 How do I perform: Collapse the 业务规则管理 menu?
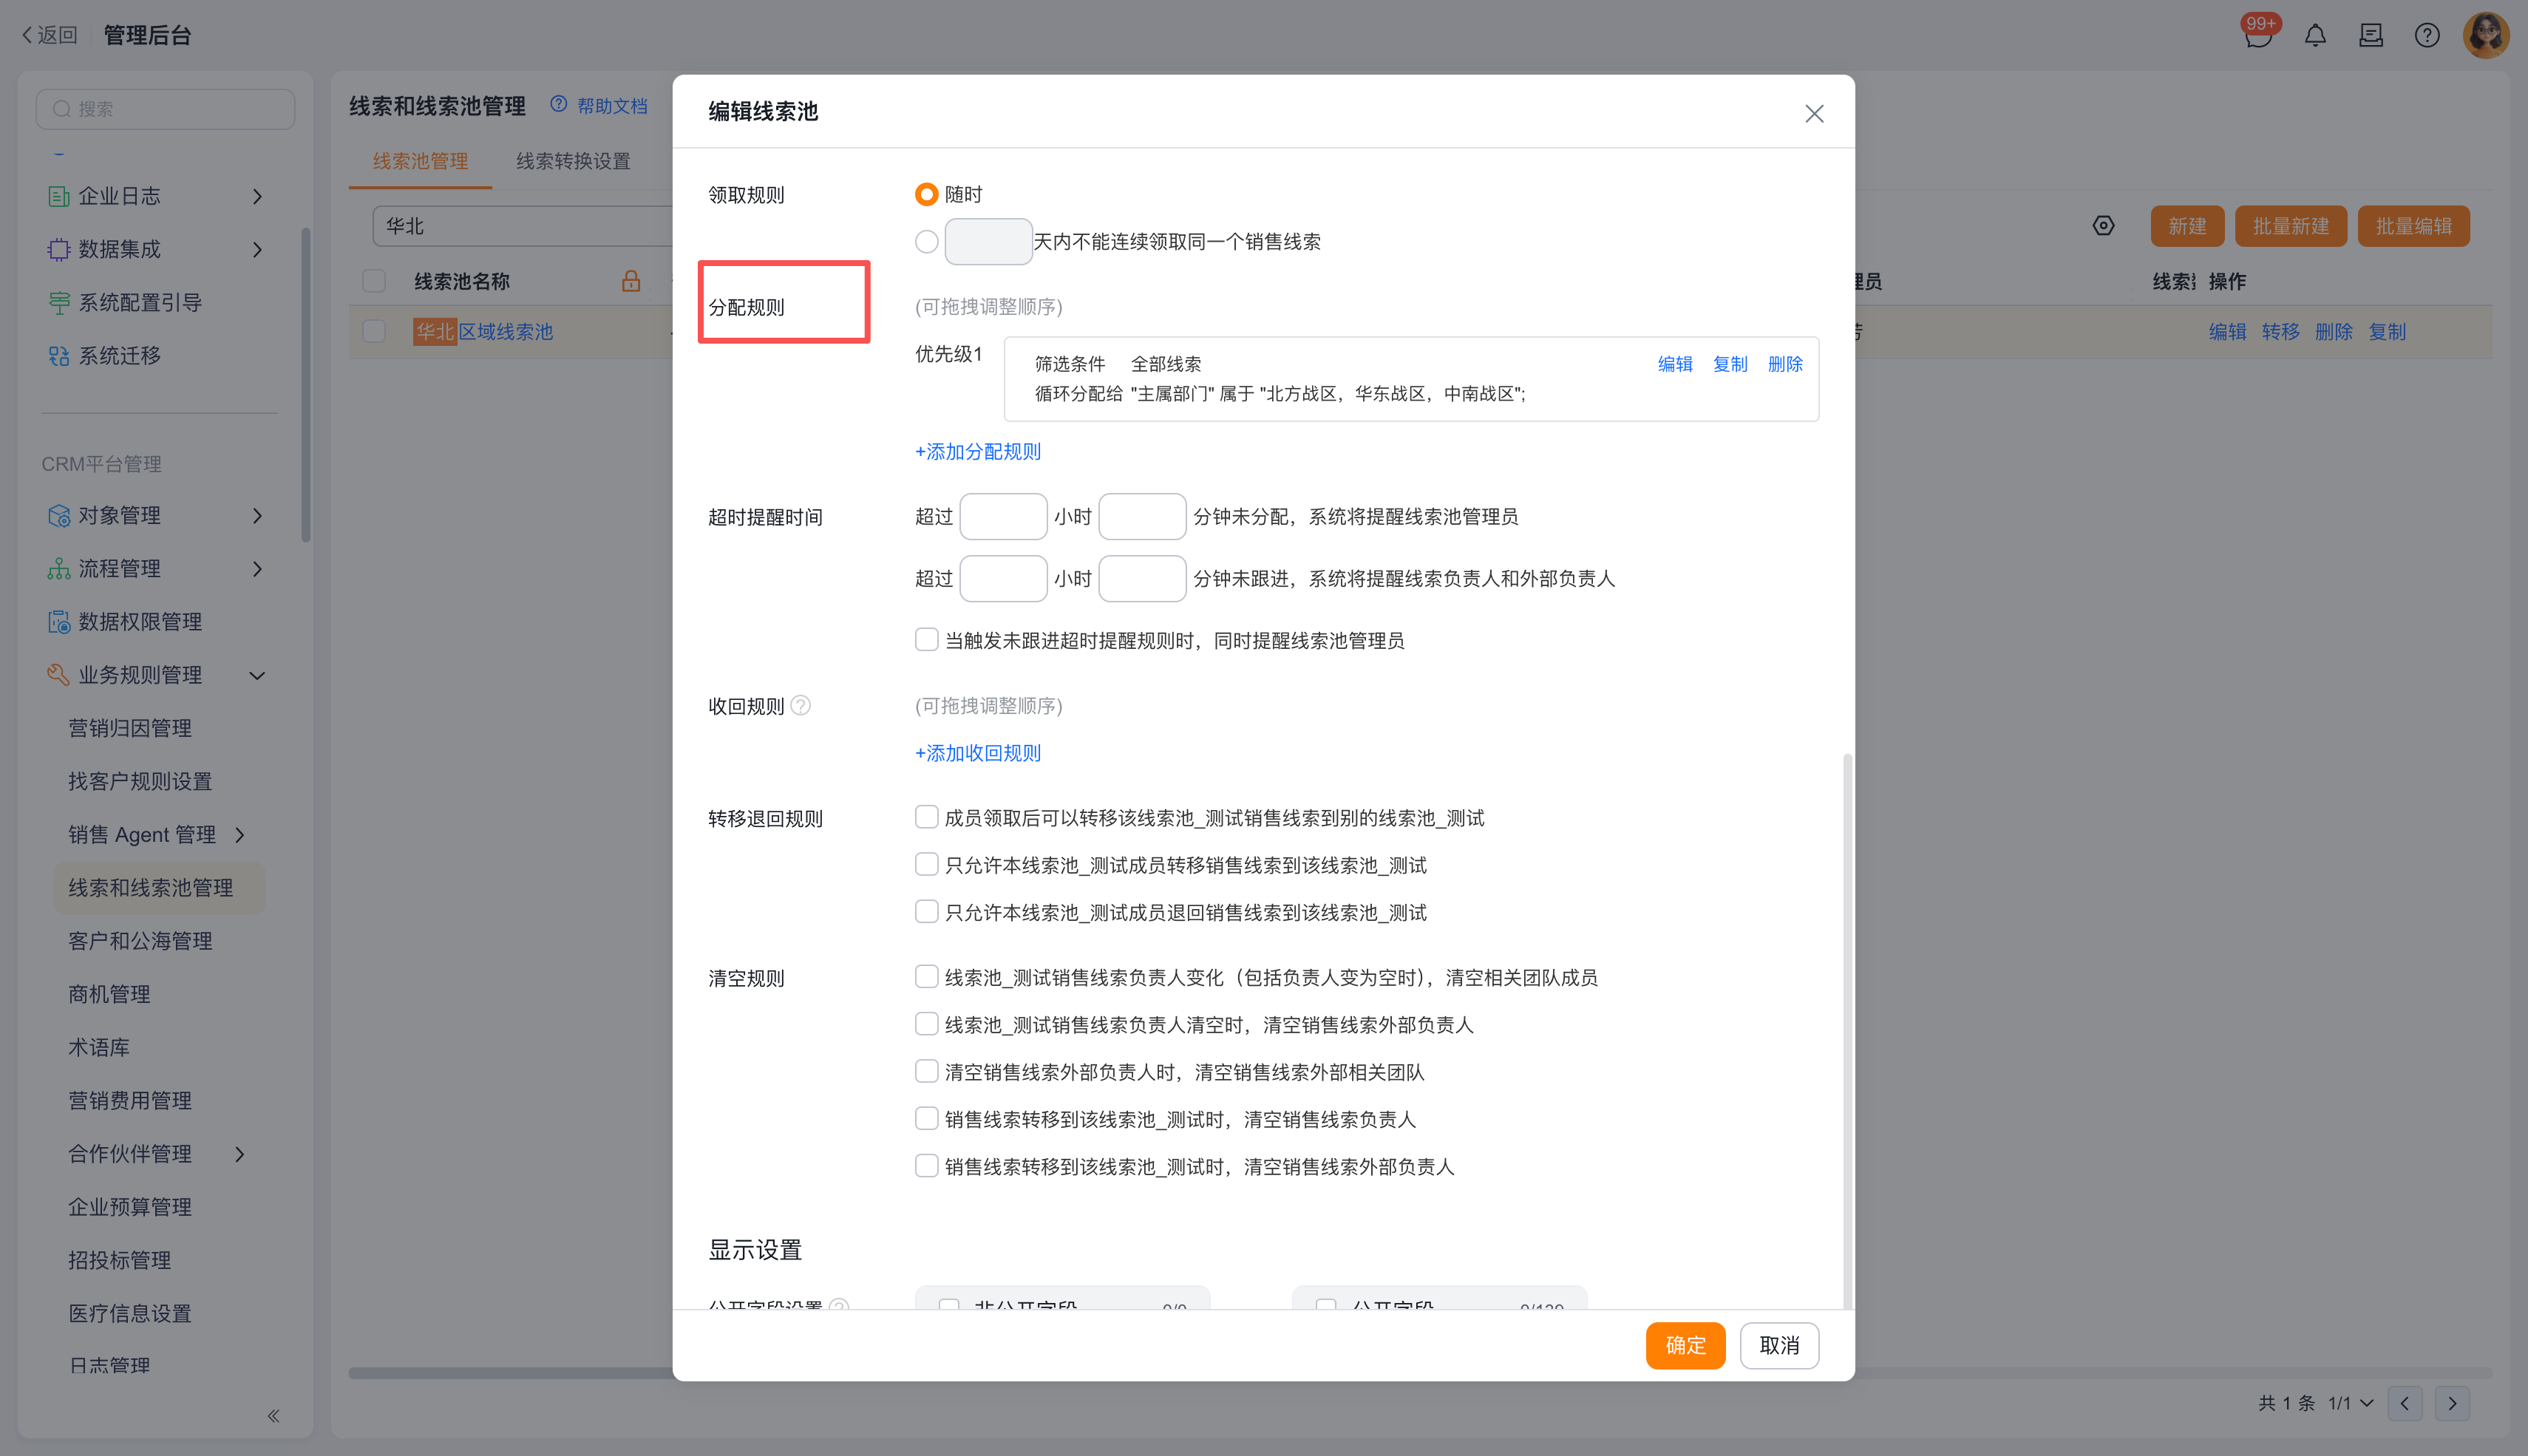coord(258,675)
